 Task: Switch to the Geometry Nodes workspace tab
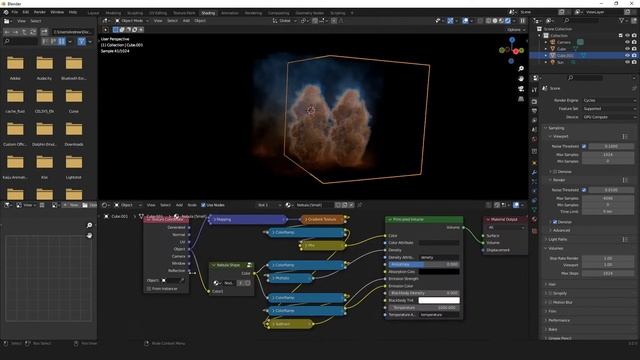(309, 13)
